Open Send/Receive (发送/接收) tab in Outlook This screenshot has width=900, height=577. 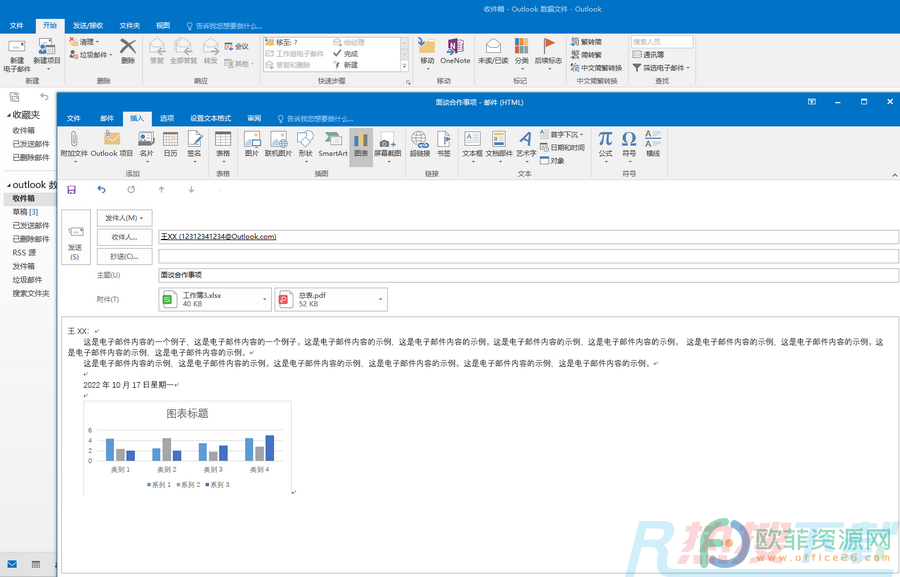pos(88,26)
